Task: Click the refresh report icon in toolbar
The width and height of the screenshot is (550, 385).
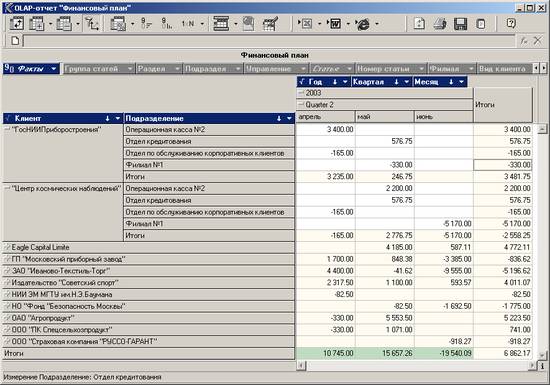Action: tap(16, 23)
